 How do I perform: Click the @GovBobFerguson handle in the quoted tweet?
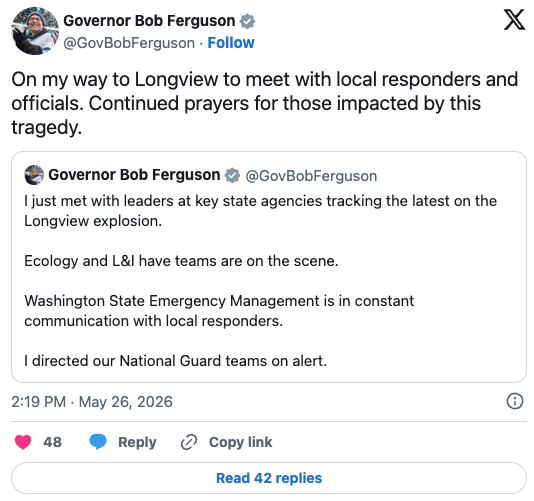tap(311, 176)
